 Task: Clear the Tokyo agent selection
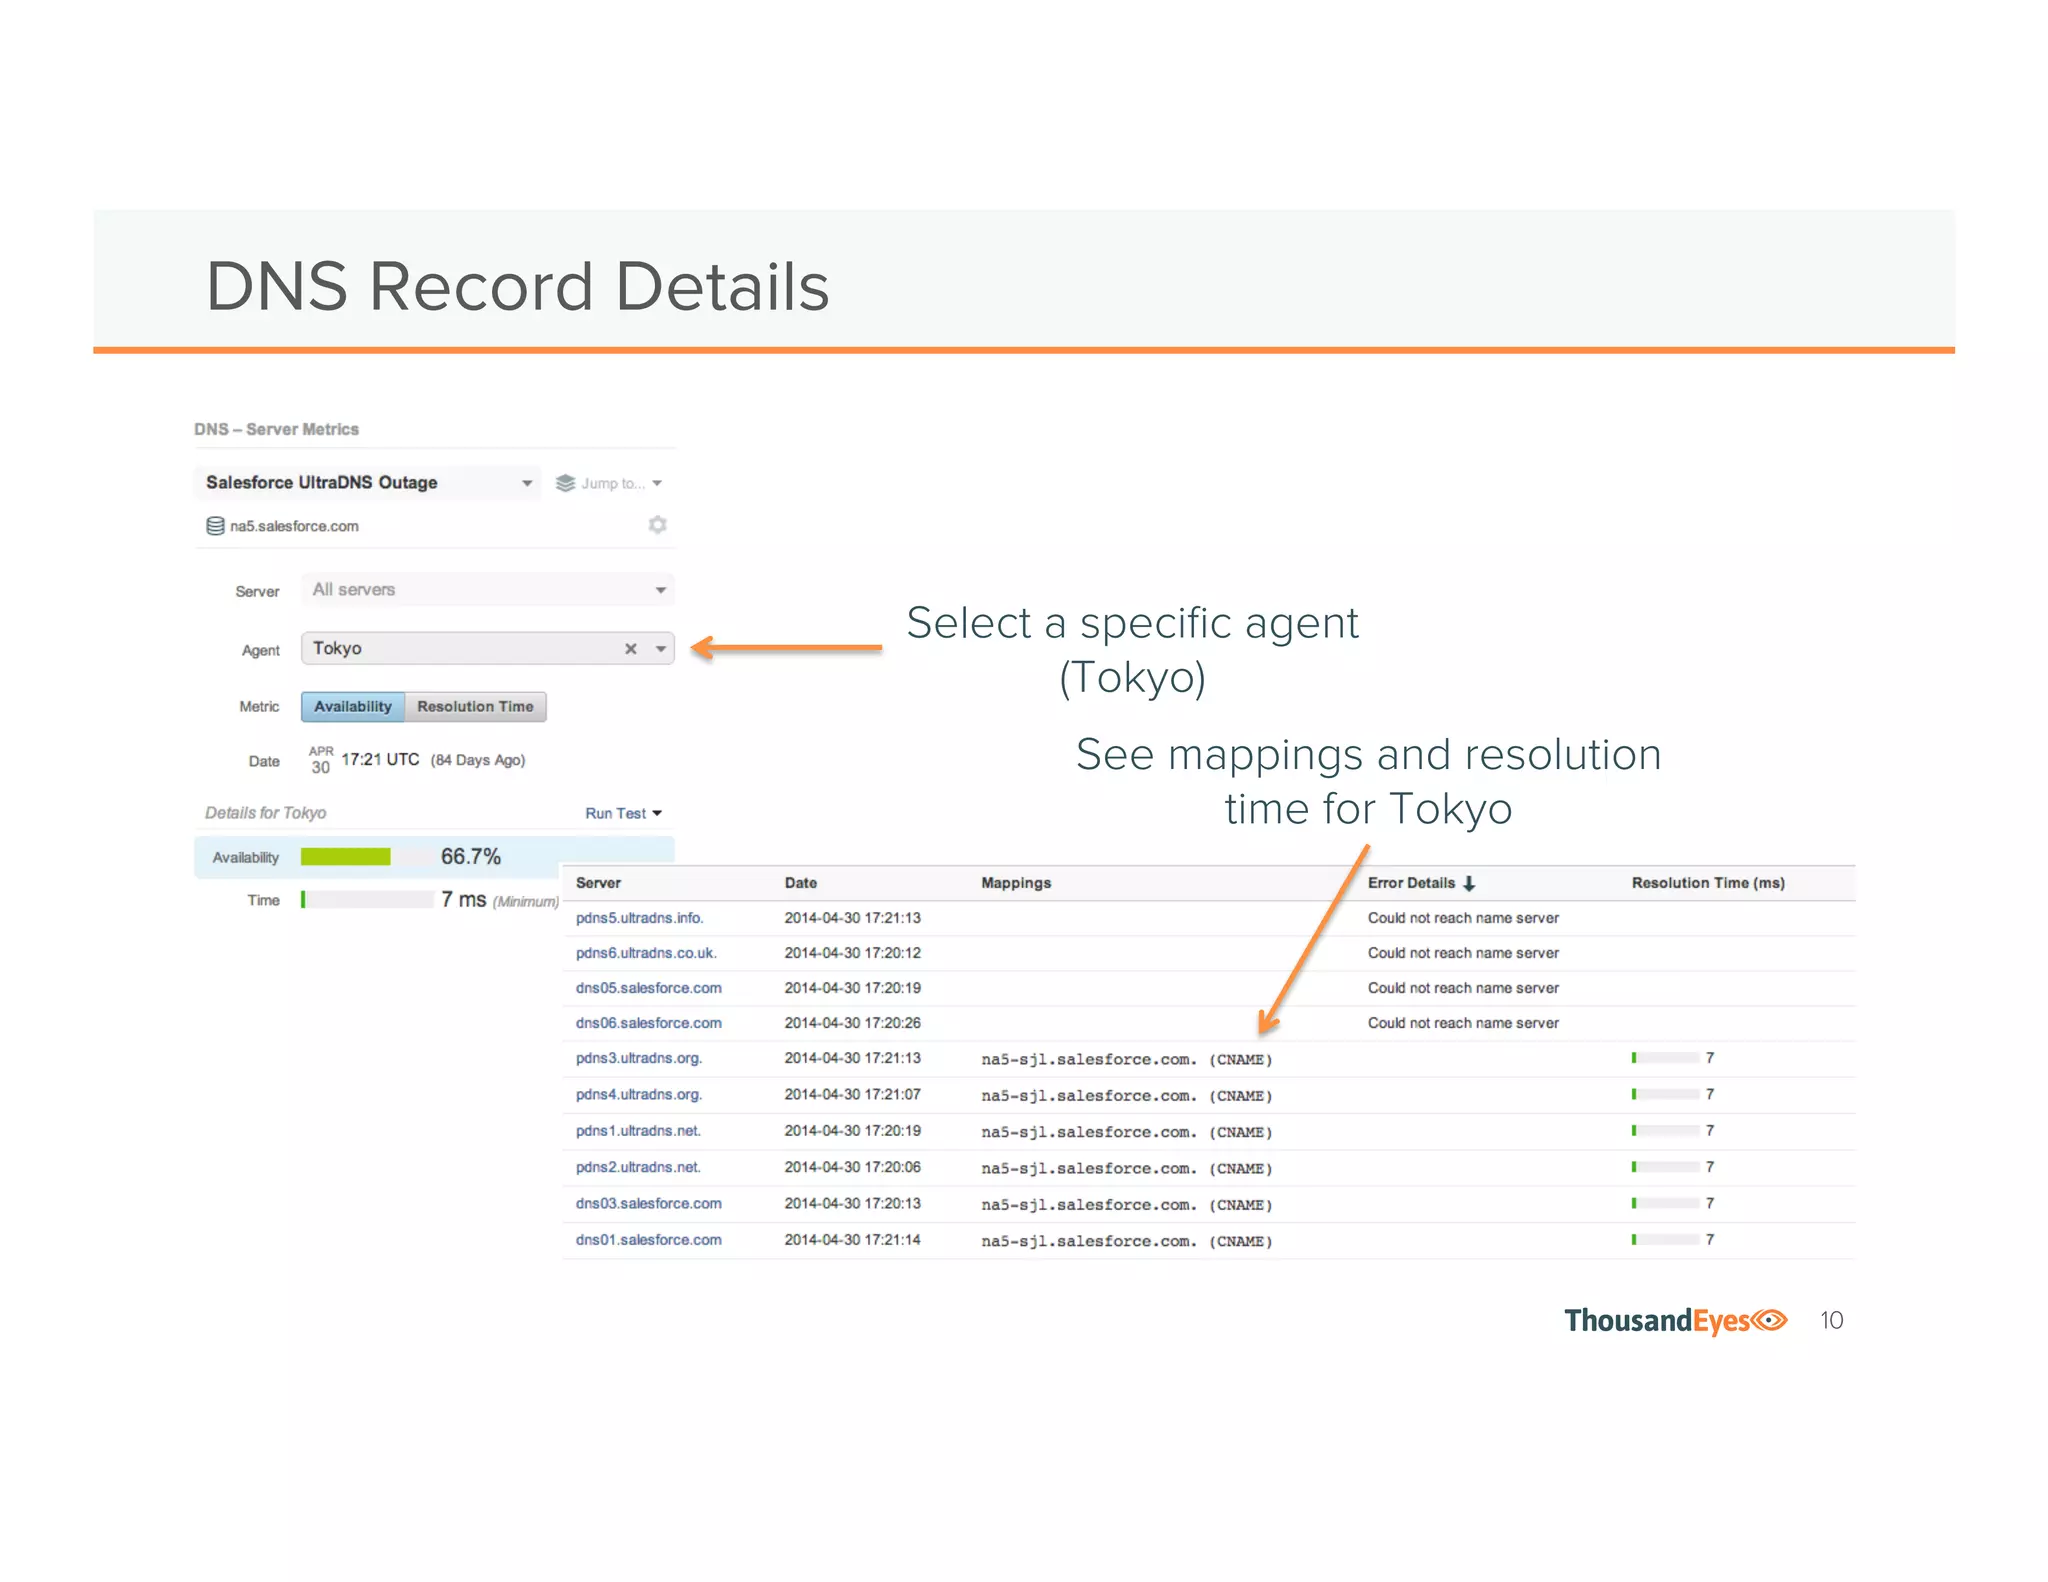click(x=631, y=649)
